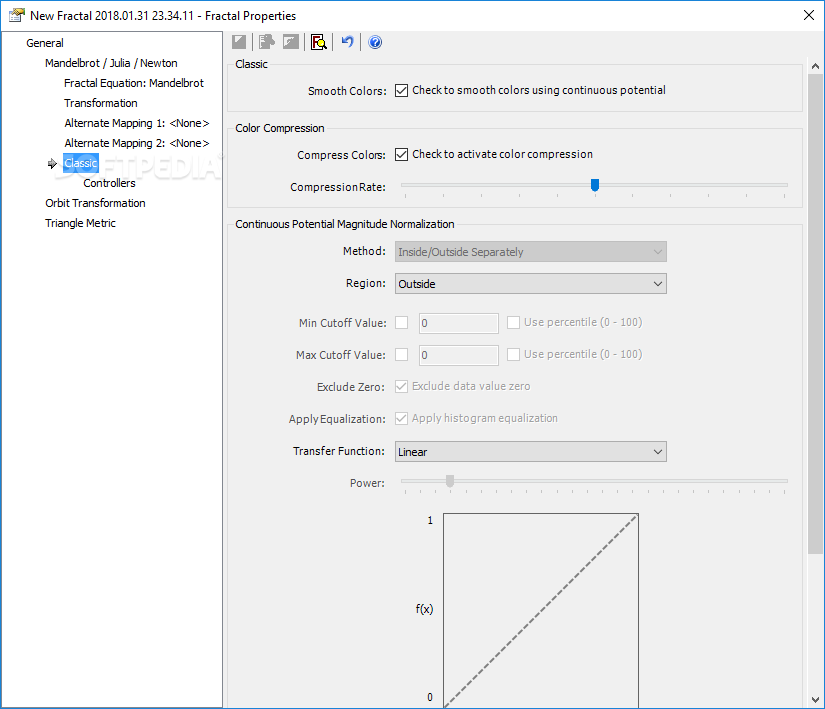
Task: Click the transfer function graph preview
Action: [x=541, y=611]
